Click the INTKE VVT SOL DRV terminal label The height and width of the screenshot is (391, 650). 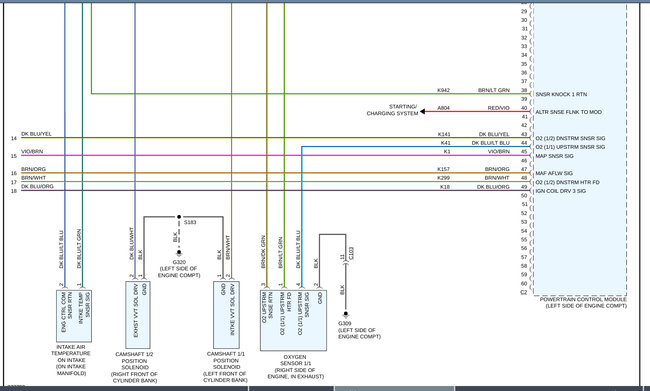[232, 310]
